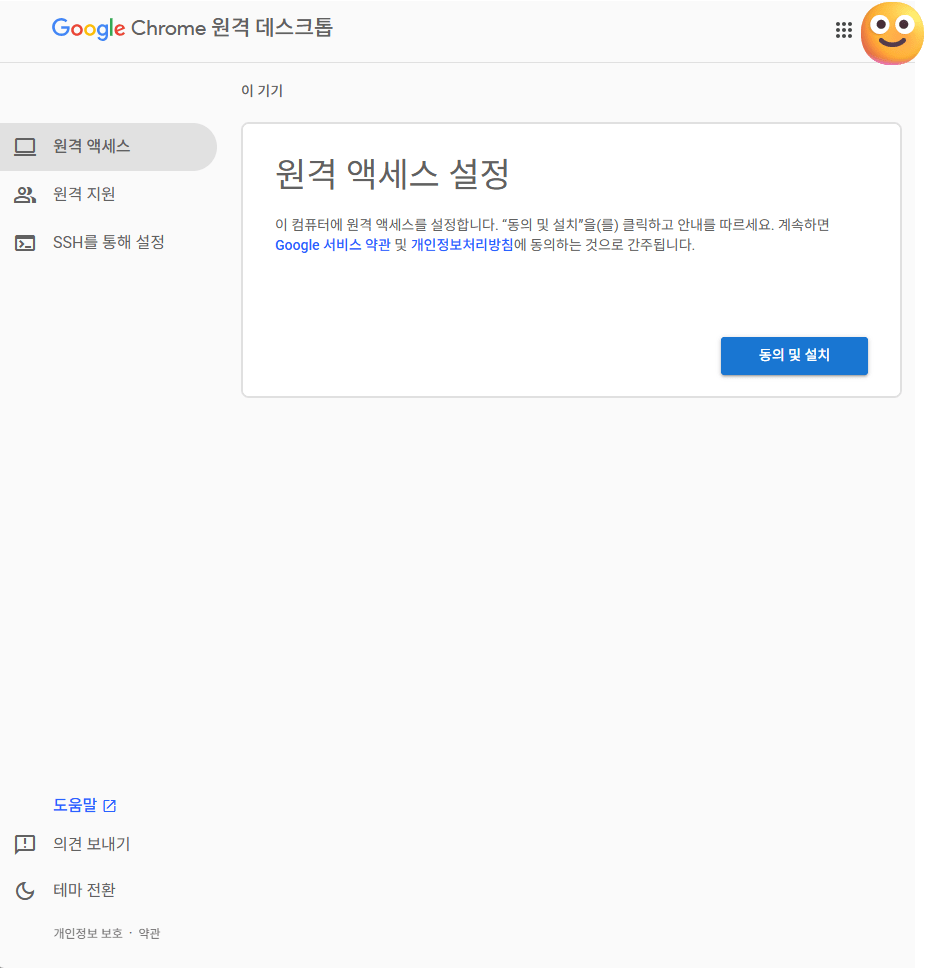Viewport: 925px width, 968px height.
Task: Click the 원격 액세스 설정 card heading
Action: click(392, 174)
